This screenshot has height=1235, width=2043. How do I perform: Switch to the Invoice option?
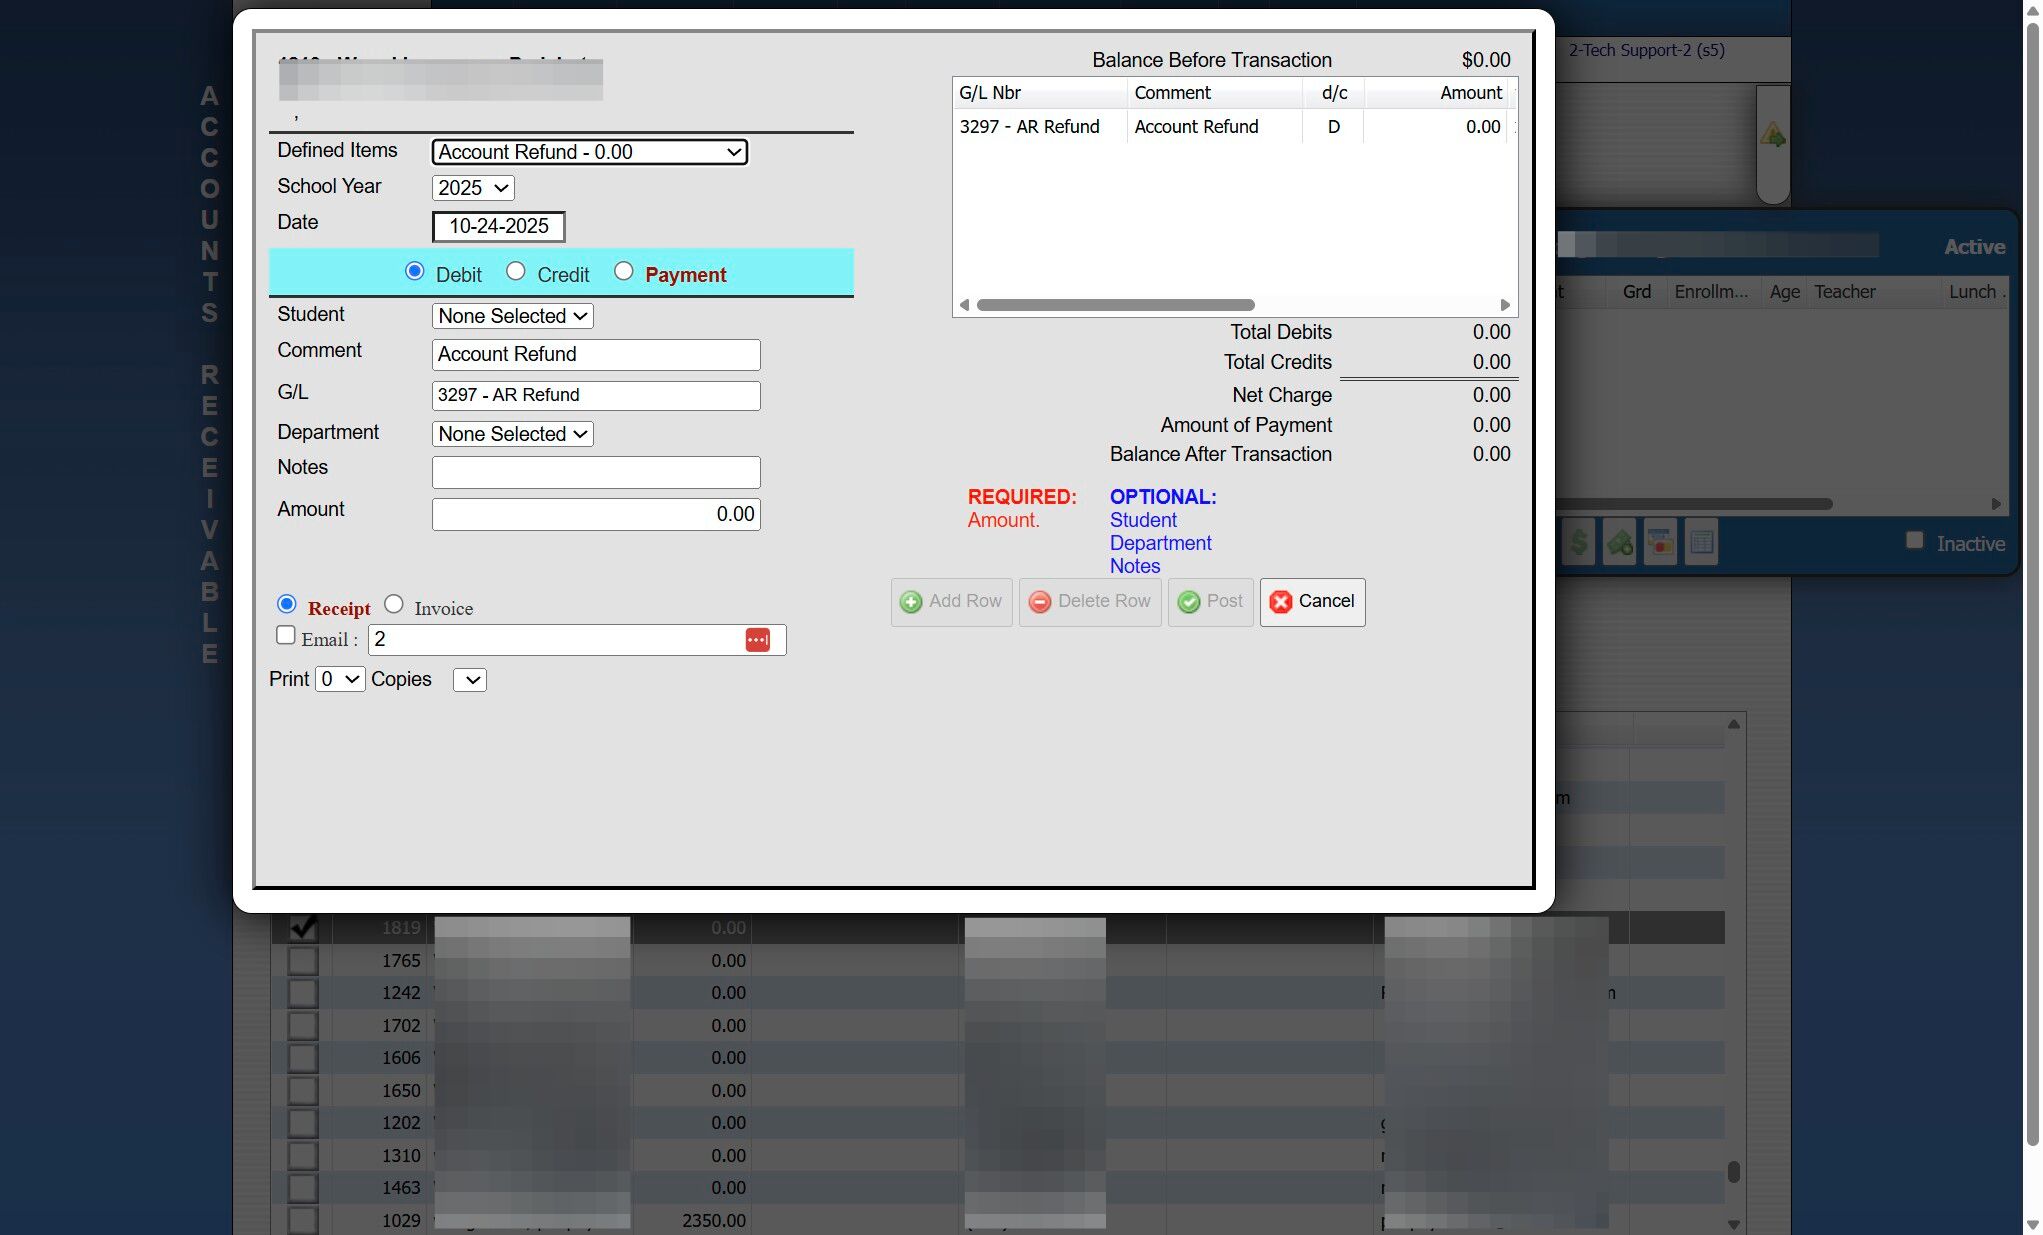pyautogui.click(x=394, y=604)
